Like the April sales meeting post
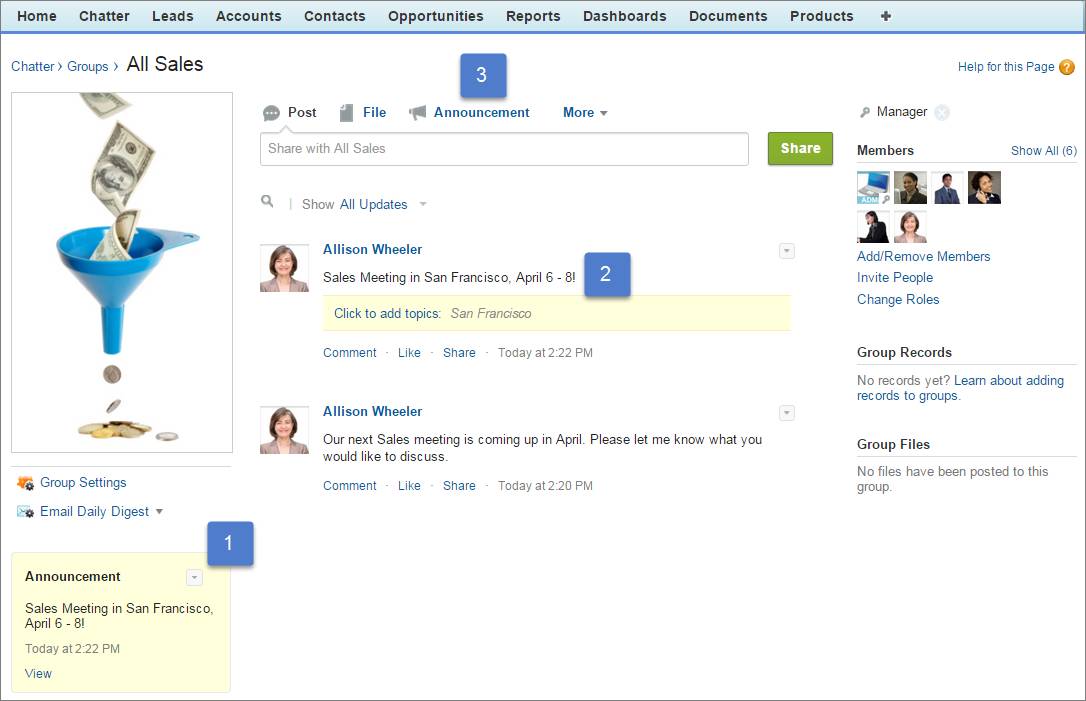Screen dimensions: 1086x701 click(x=409, y=486)
